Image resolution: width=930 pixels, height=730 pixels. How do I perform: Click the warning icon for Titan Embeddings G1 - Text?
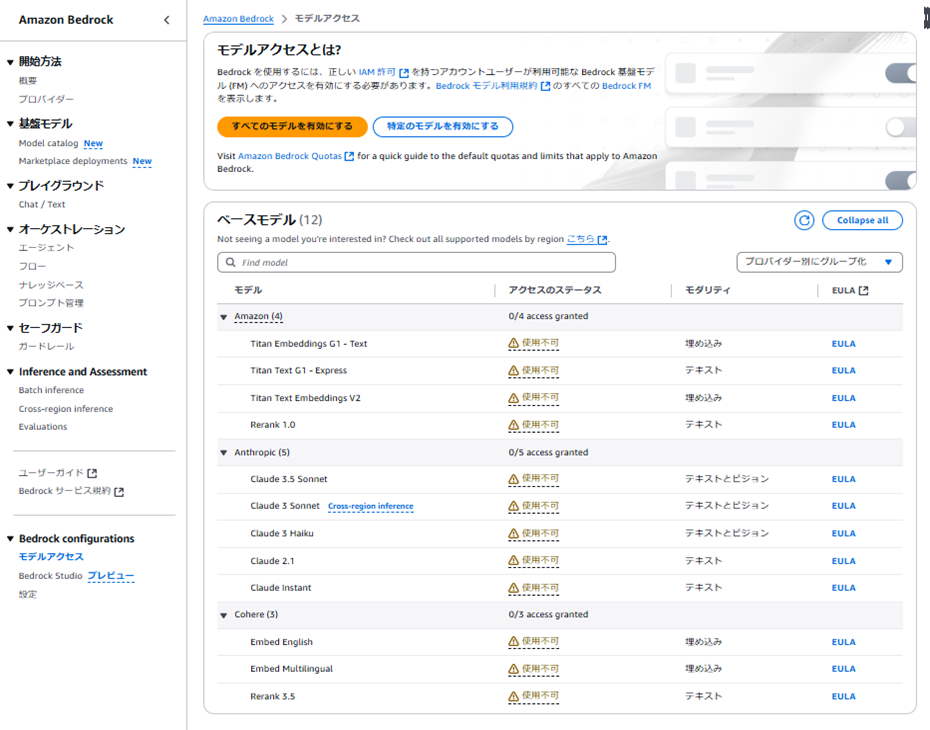click(514, 343)
